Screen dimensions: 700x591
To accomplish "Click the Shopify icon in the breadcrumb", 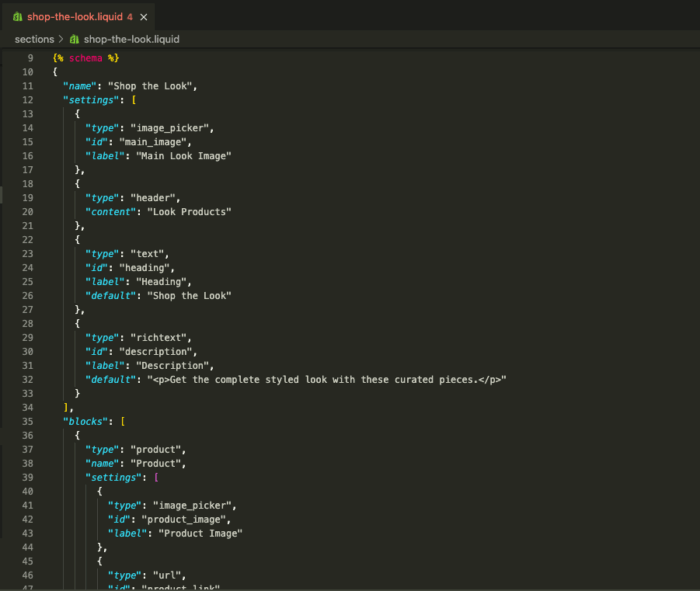I will pyautogui.click(x=74, y=39).
